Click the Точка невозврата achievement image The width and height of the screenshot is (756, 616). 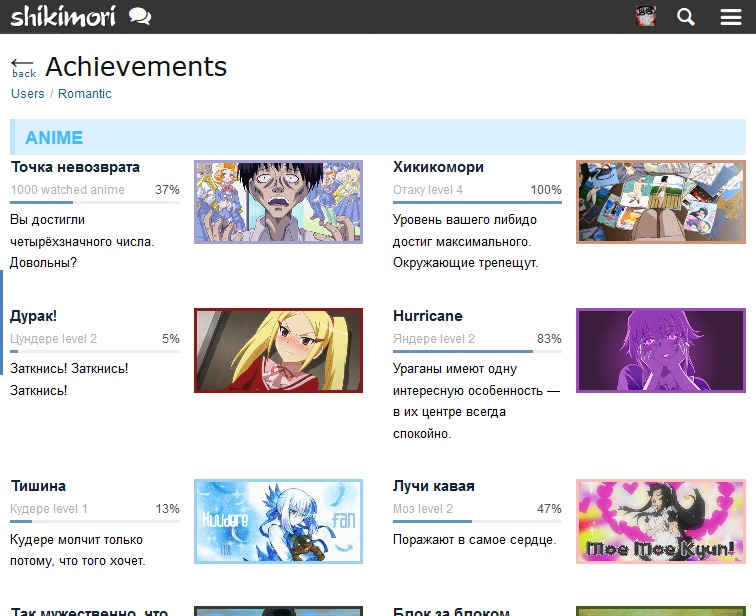point(278,202)
